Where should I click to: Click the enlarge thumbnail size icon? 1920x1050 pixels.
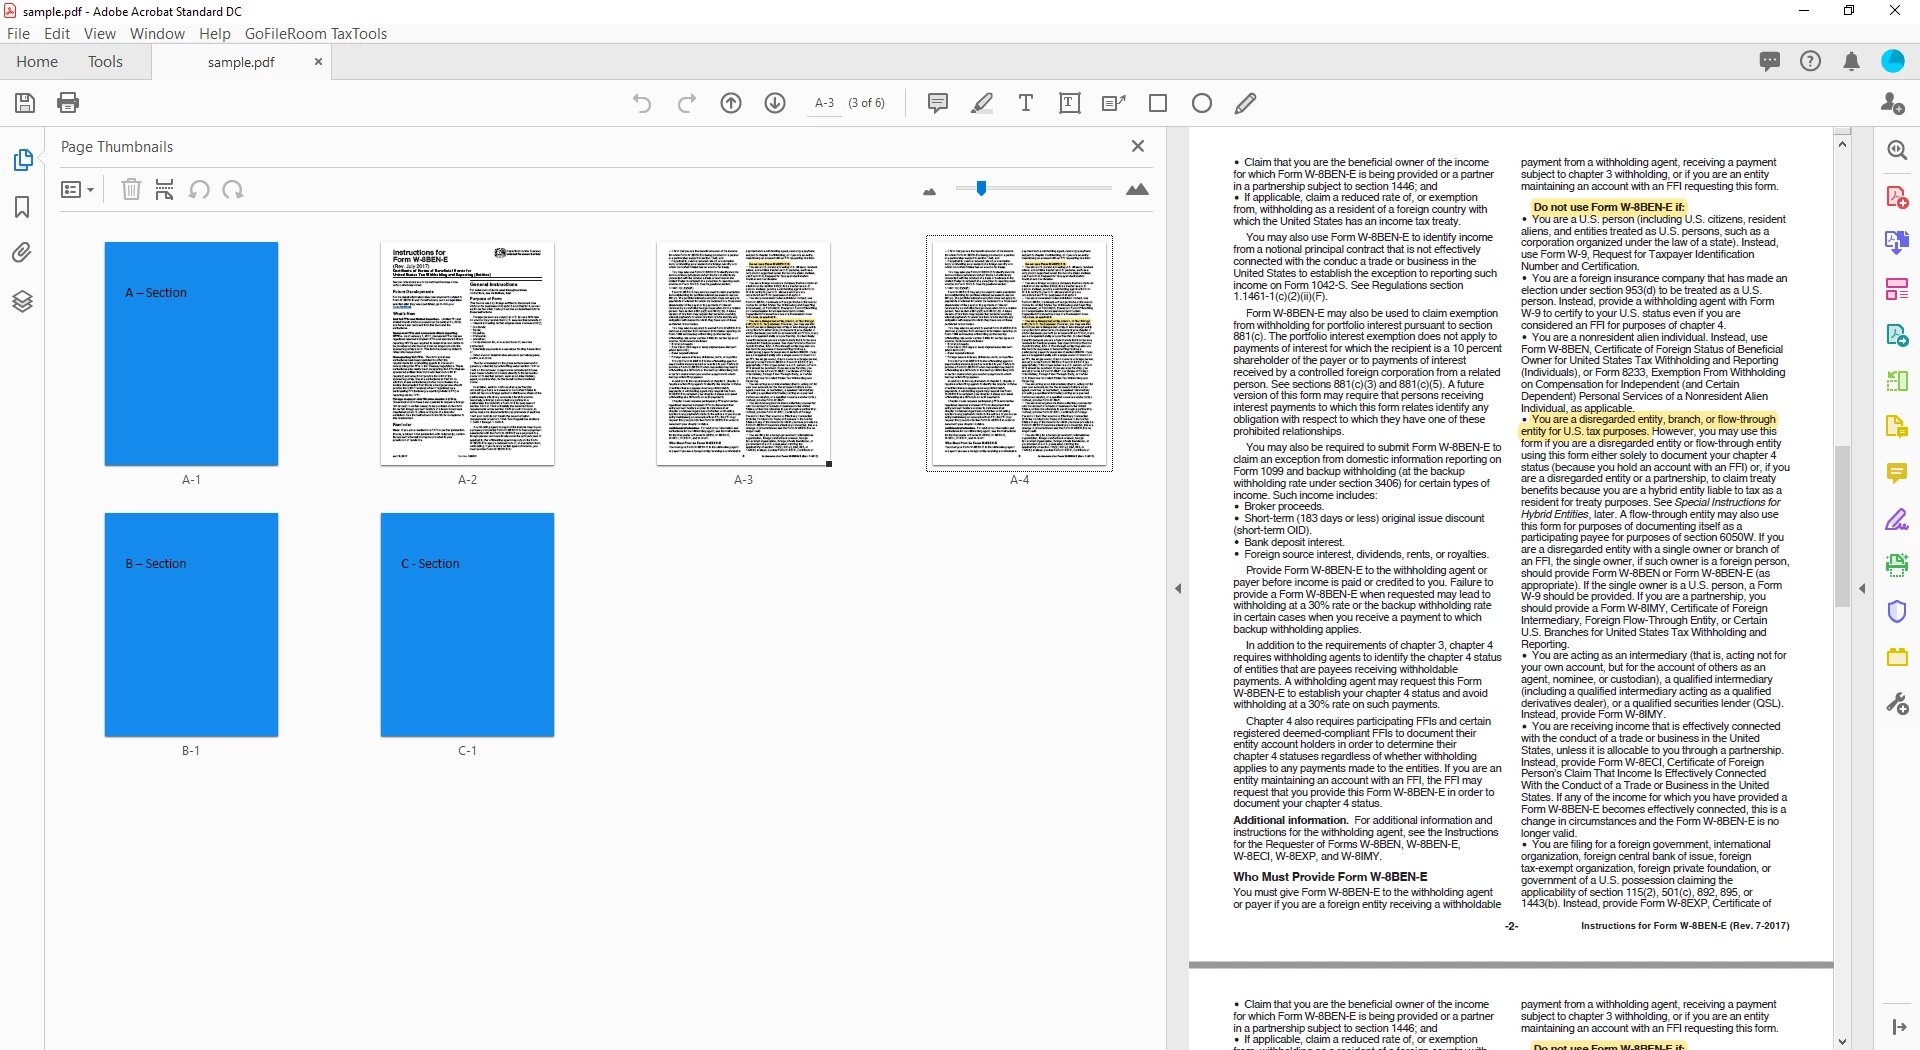pyautogui.click(x=1137, y=189)
